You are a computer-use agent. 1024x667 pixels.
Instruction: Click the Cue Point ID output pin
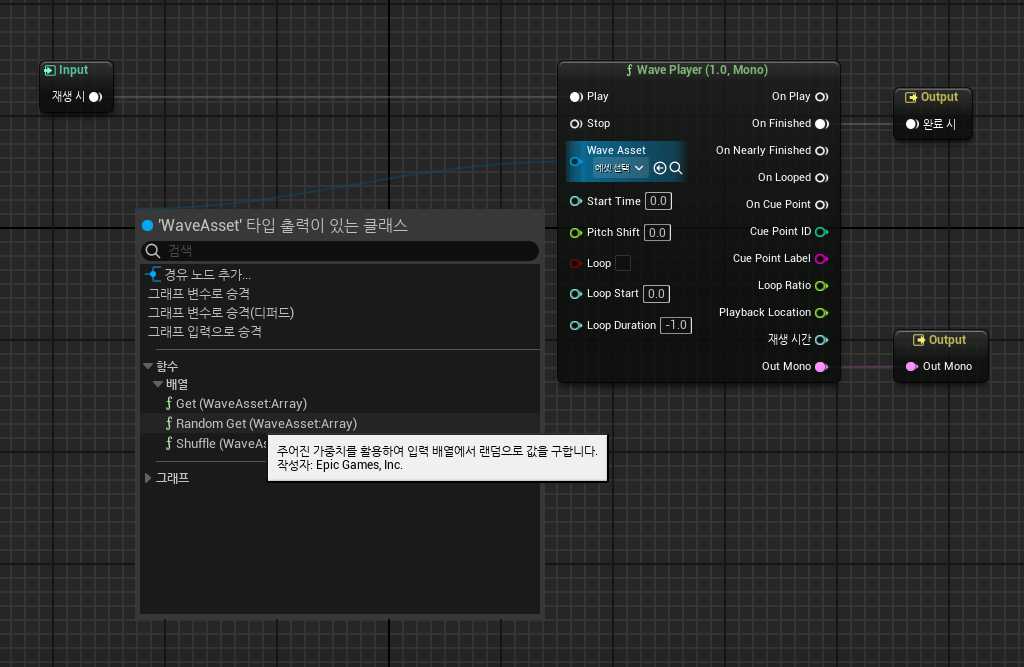pyautogui.click(x=822, y=232)
